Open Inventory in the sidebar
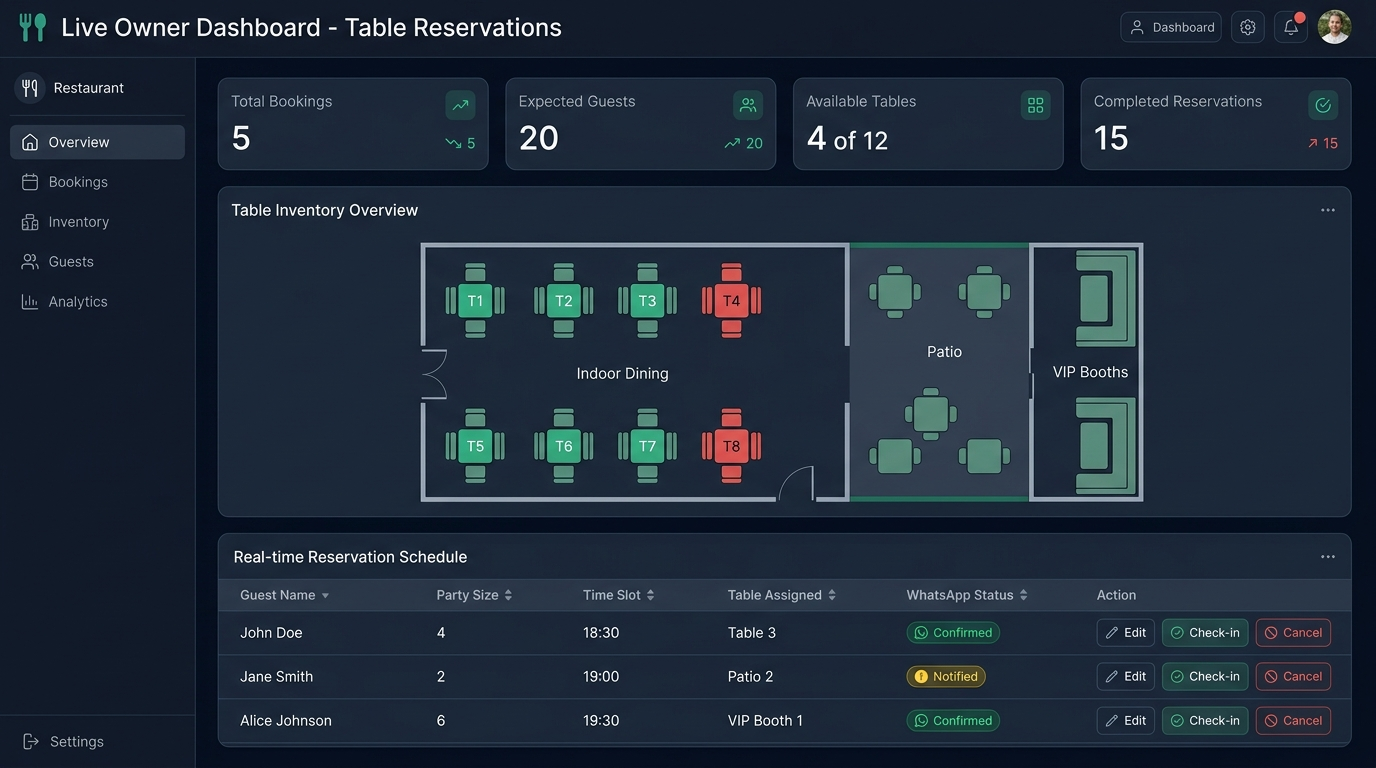 click(97, 222)
